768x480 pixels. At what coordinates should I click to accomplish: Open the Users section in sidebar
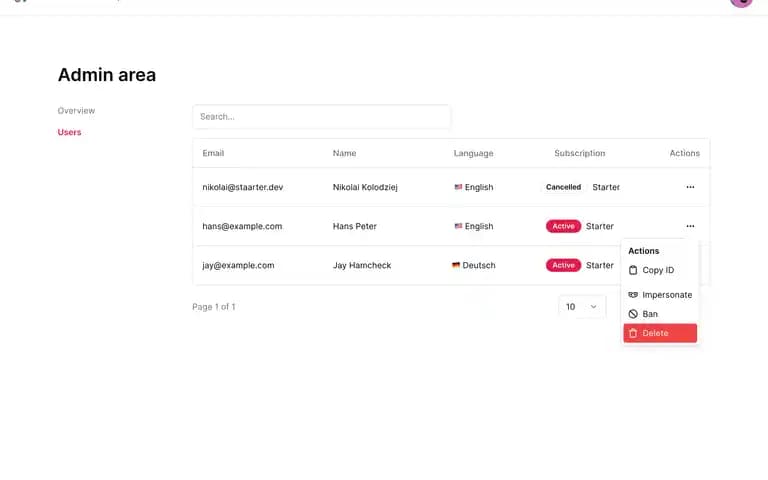[x=69, y=132]
